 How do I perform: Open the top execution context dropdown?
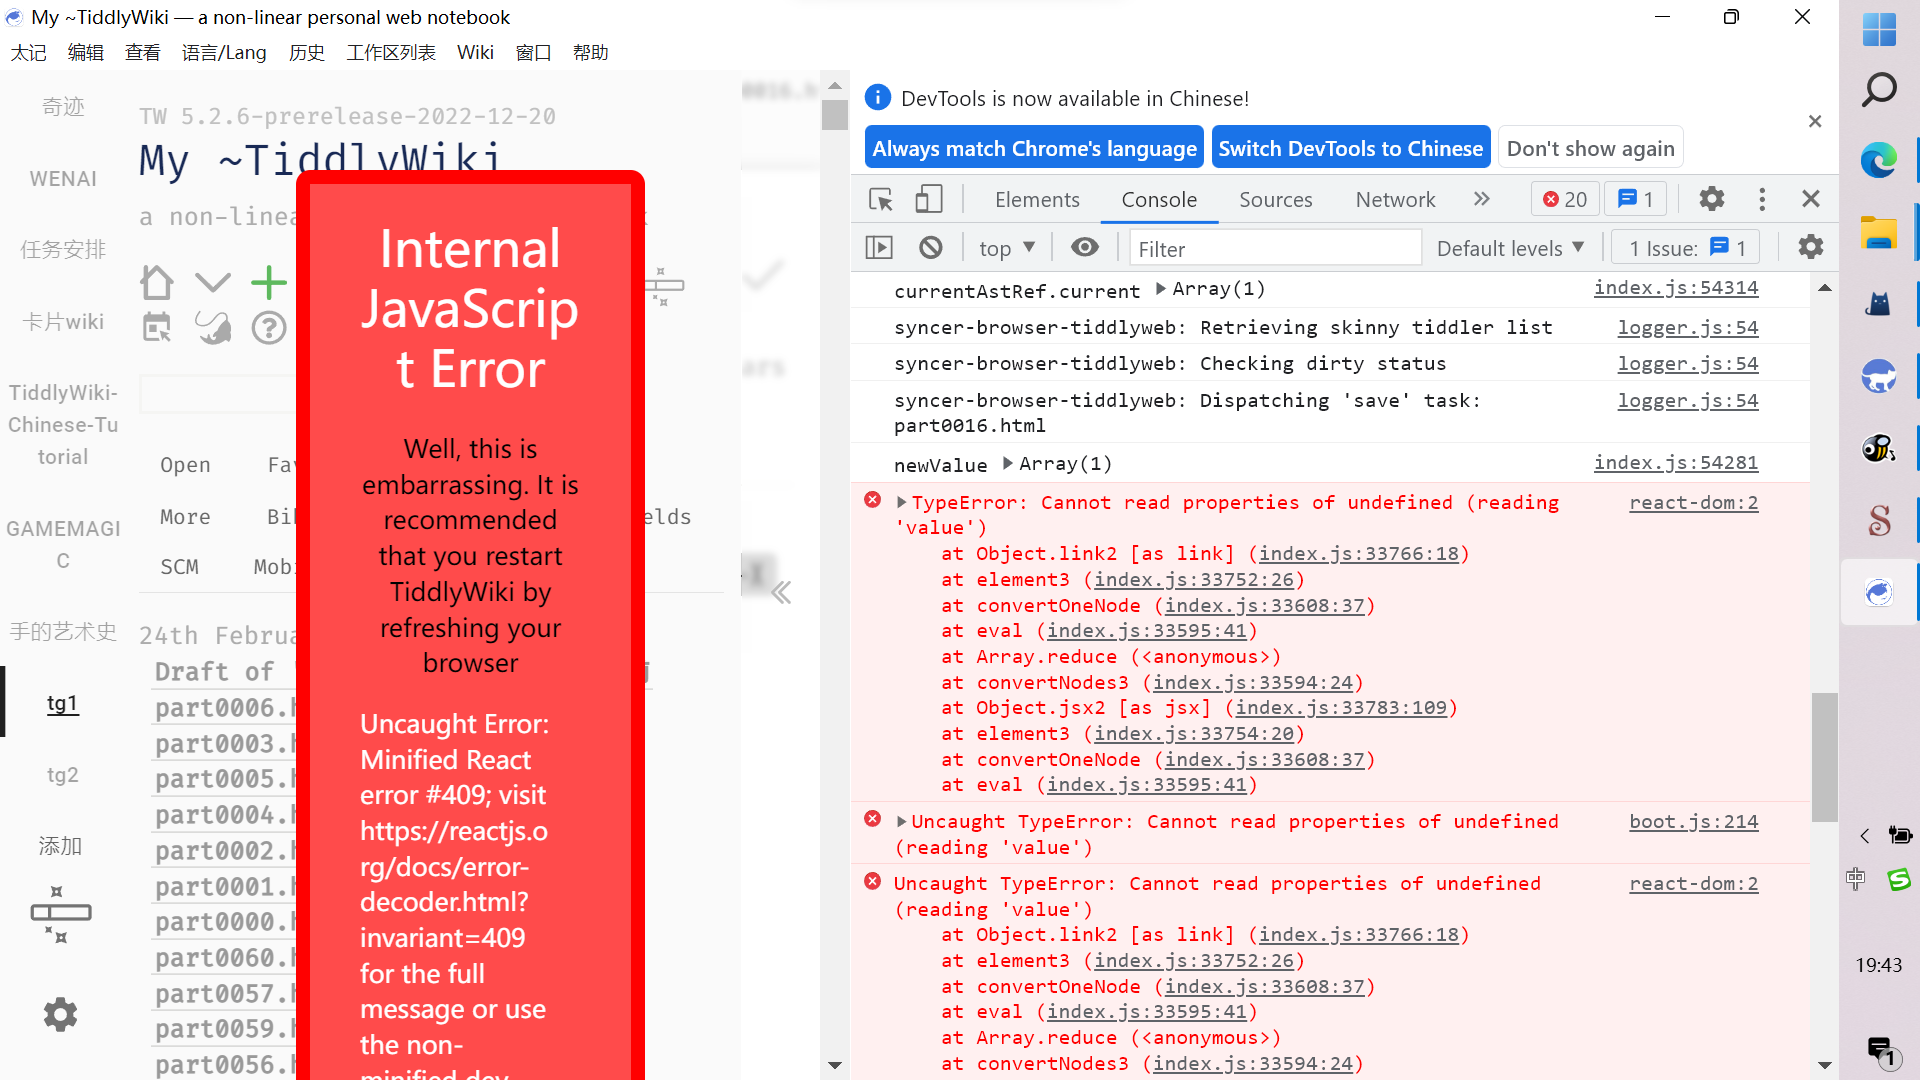1007,248
